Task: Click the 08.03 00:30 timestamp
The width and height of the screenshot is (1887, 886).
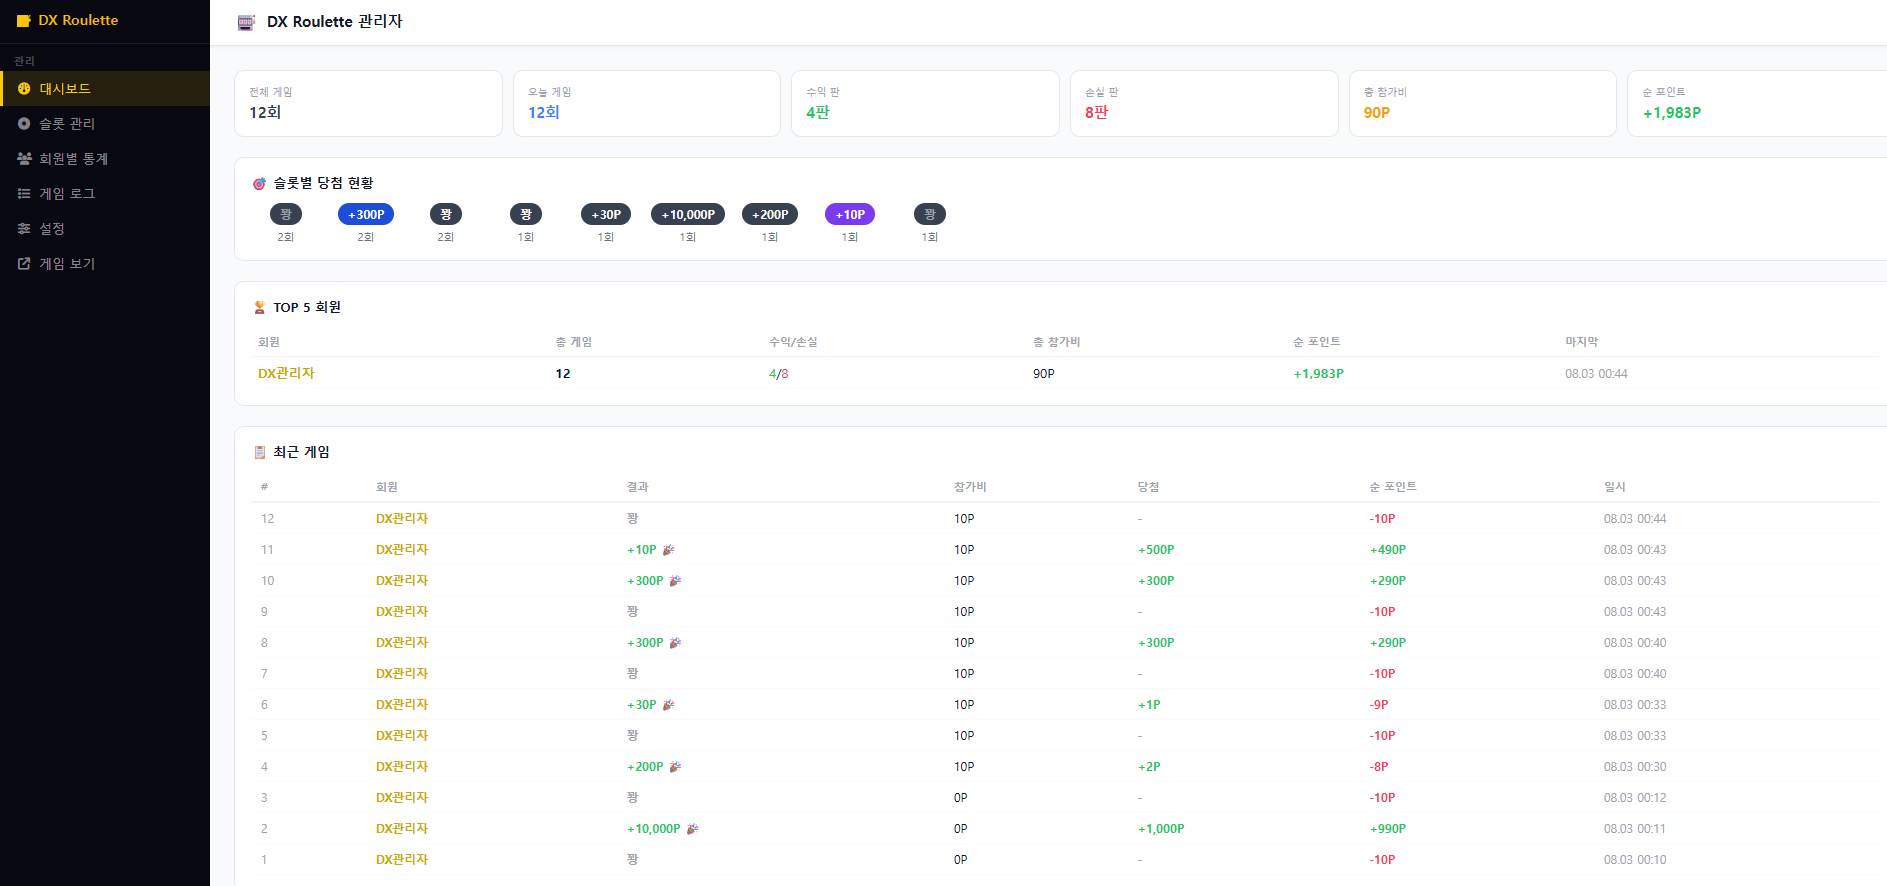Action: click(1635, 767)
